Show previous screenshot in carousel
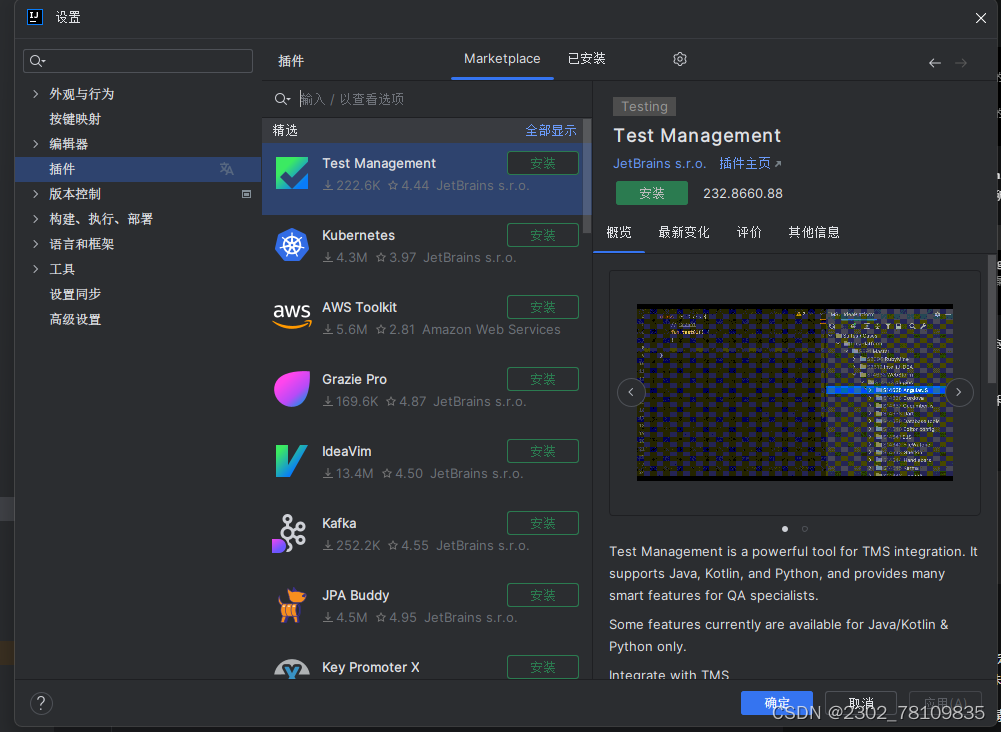This screenshot has width=1001, height=732. (631, 392)
